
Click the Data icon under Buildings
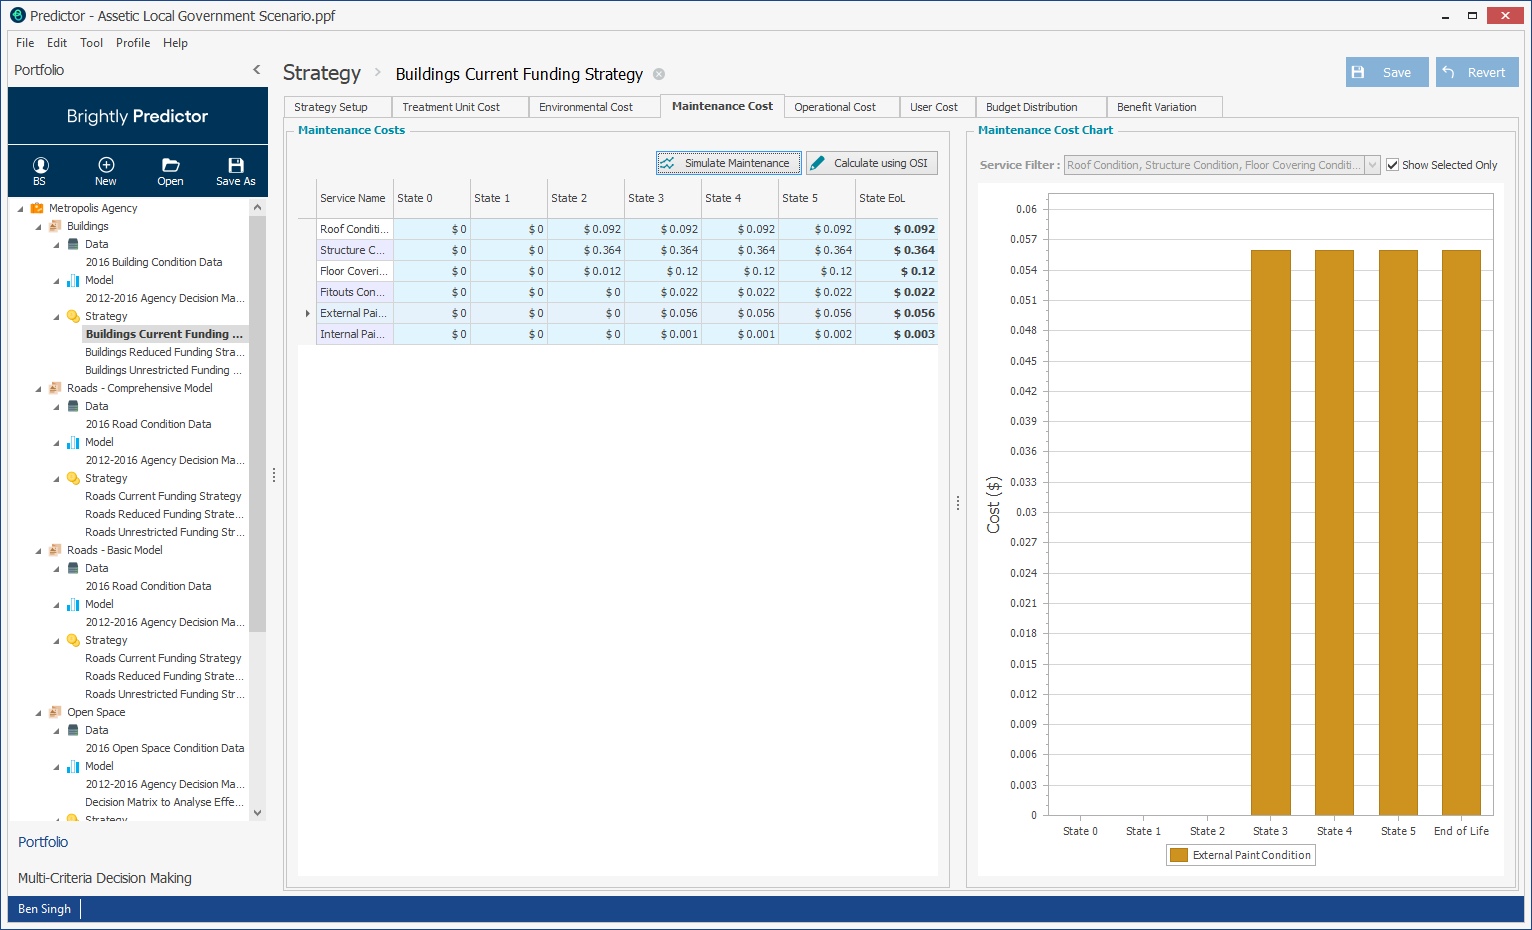[73, 244]
